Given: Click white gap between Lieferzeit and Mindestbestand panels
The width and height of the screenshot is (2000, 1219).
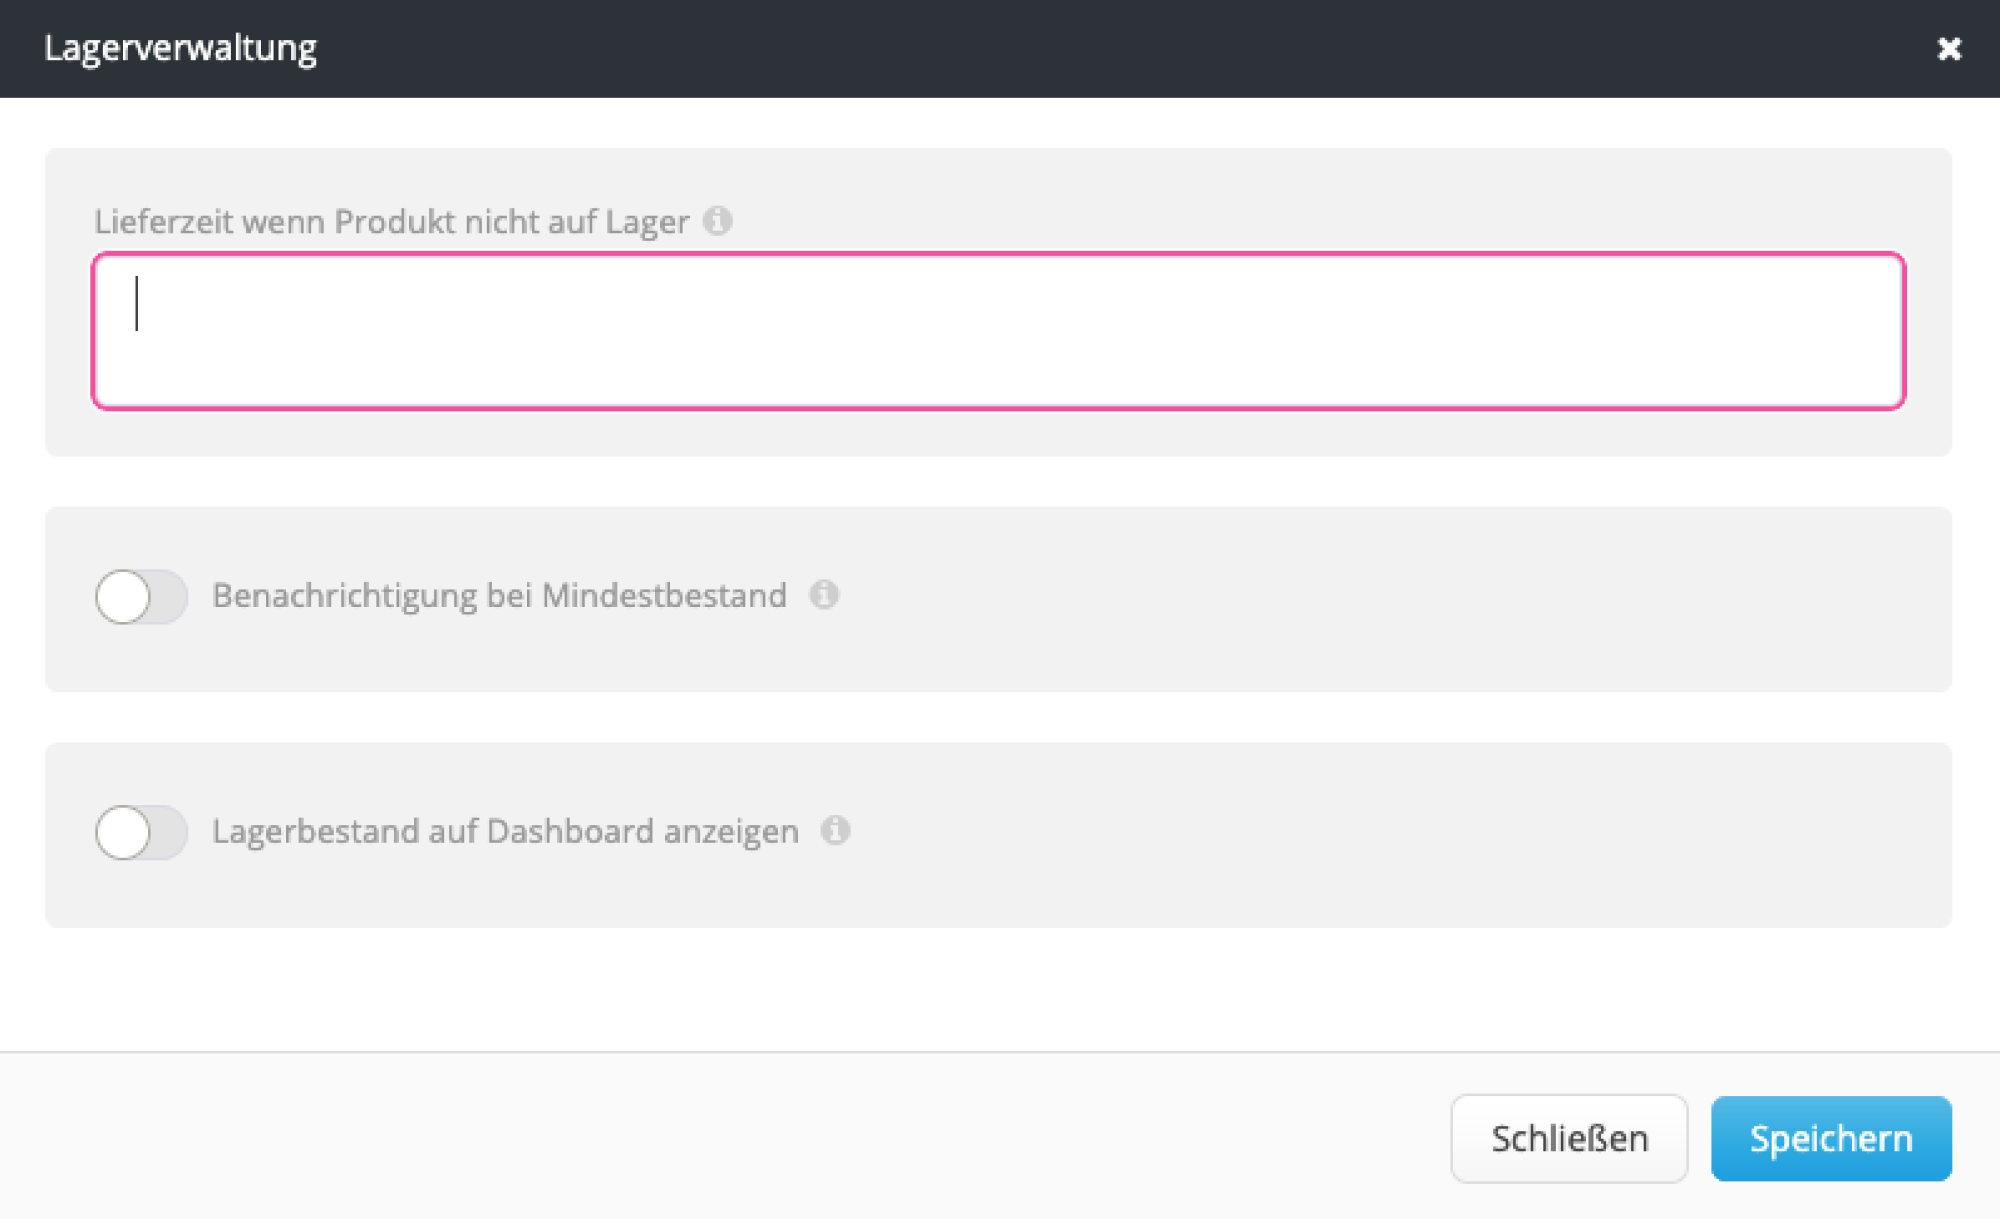Looking at the screenshot, I should 998,481.
